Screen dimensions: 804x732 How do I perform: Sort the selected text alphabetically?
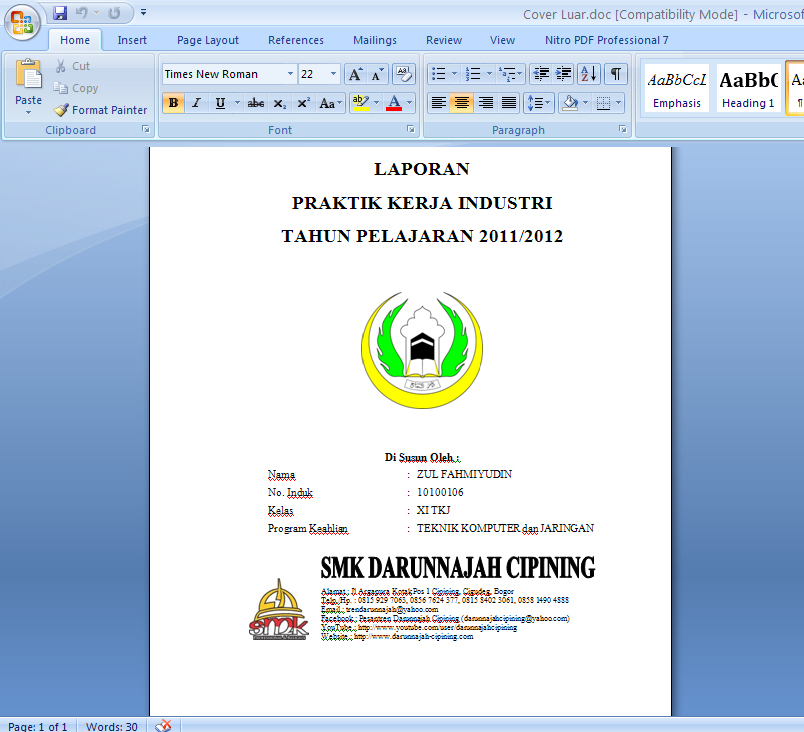589,74
